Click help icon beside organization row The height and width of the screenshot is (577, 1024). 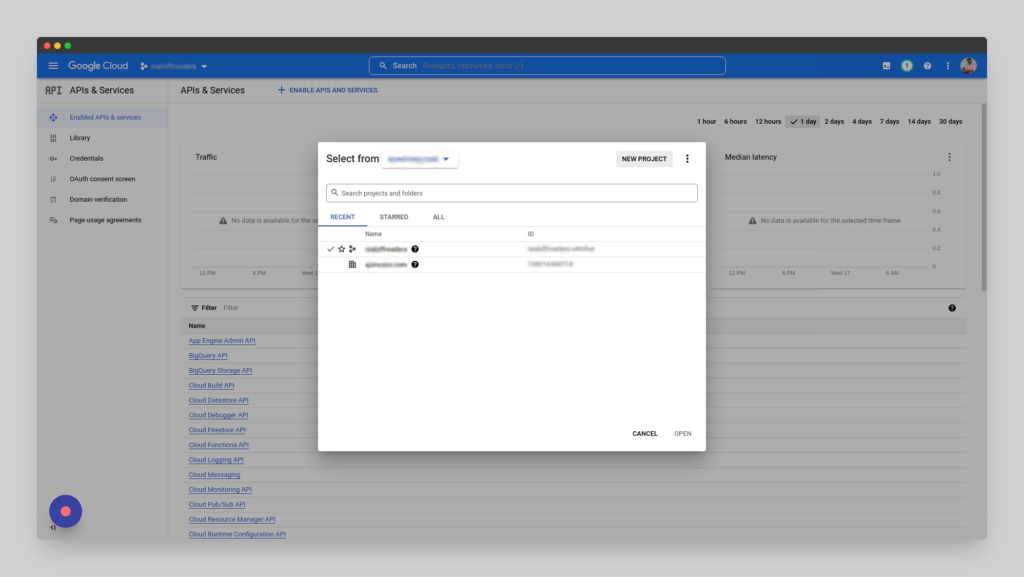[x=415, y=264]
